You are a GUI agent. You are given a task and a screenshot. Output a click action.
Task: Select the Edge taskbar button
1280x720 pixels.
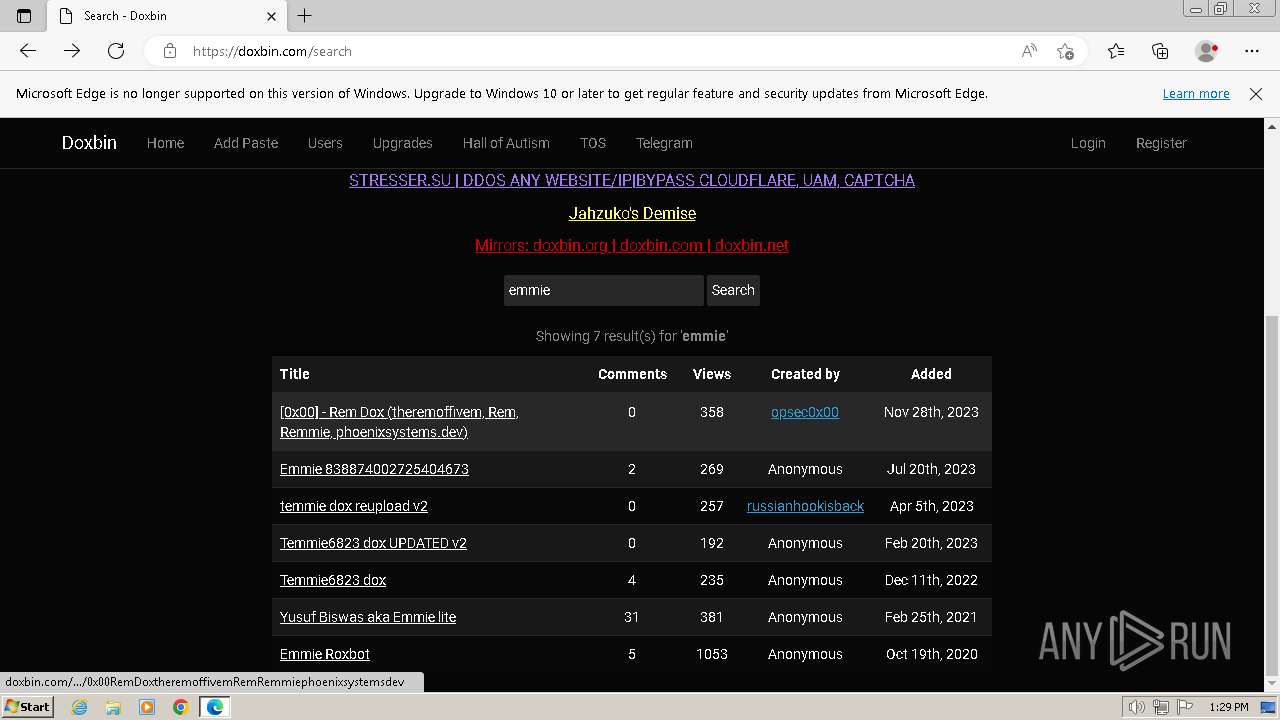pos(215,707)
